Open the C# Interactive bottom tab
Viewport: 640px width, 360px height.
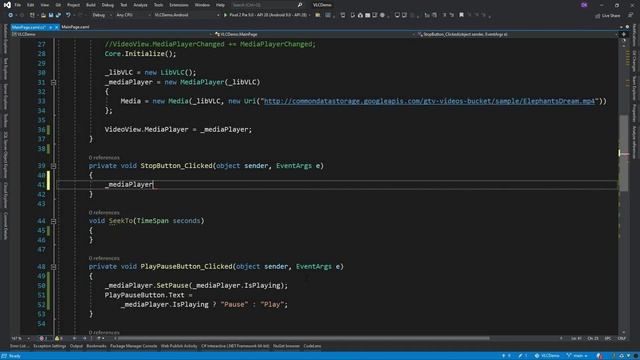click(235, 346)
